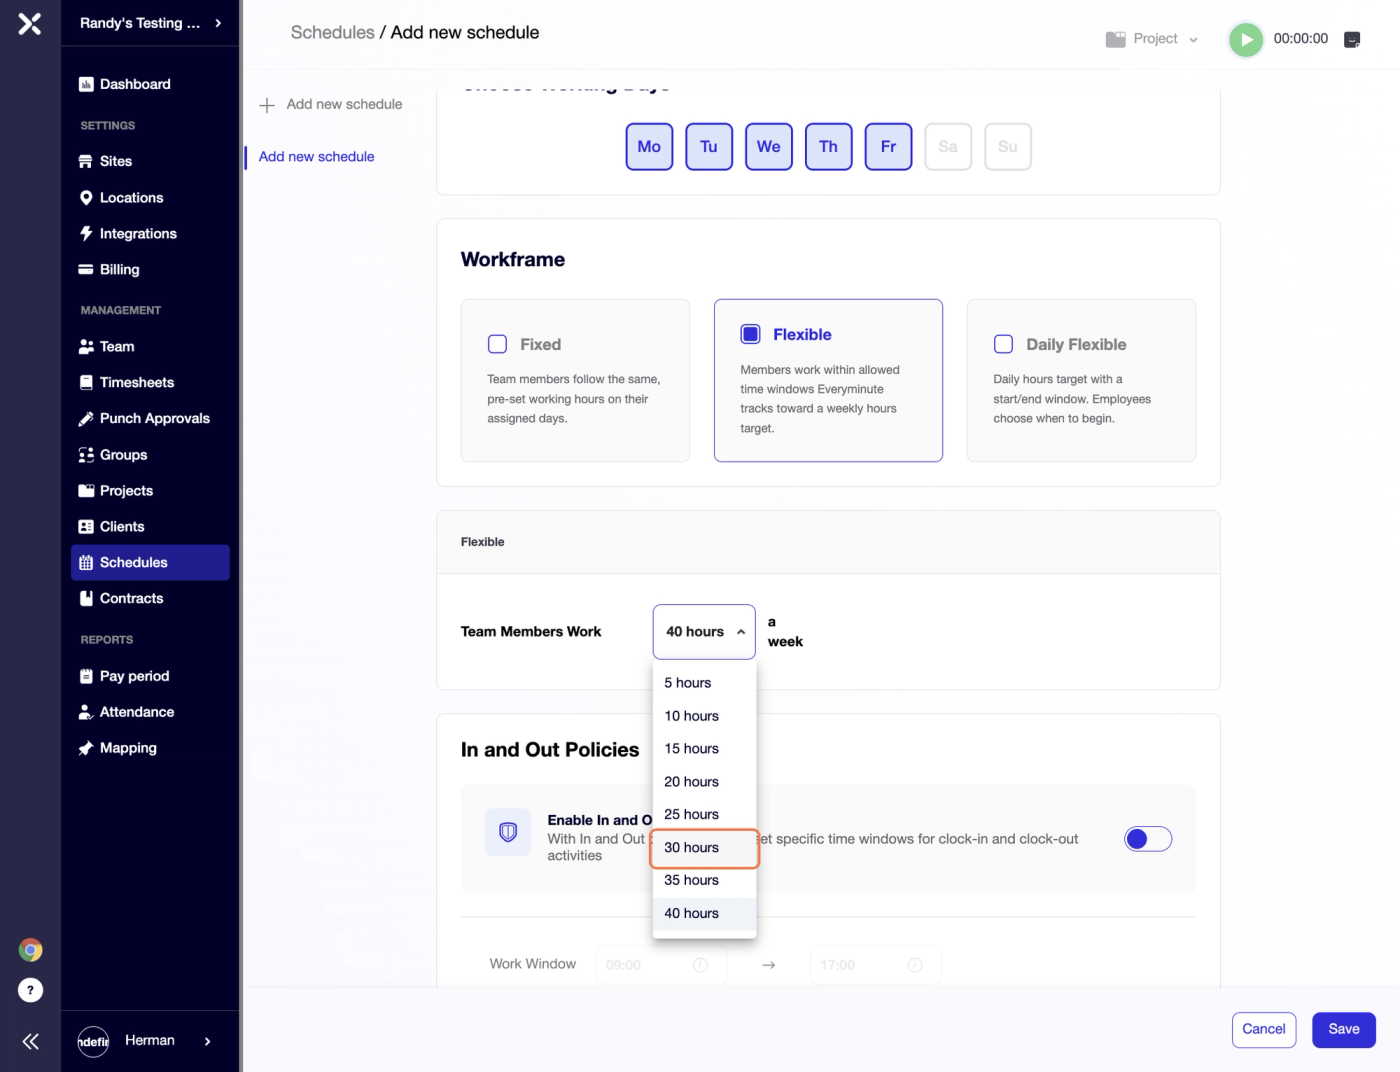Click Schedules breadcrumb link
This screenshot has width=1400, height=1072.
point(333,33)
